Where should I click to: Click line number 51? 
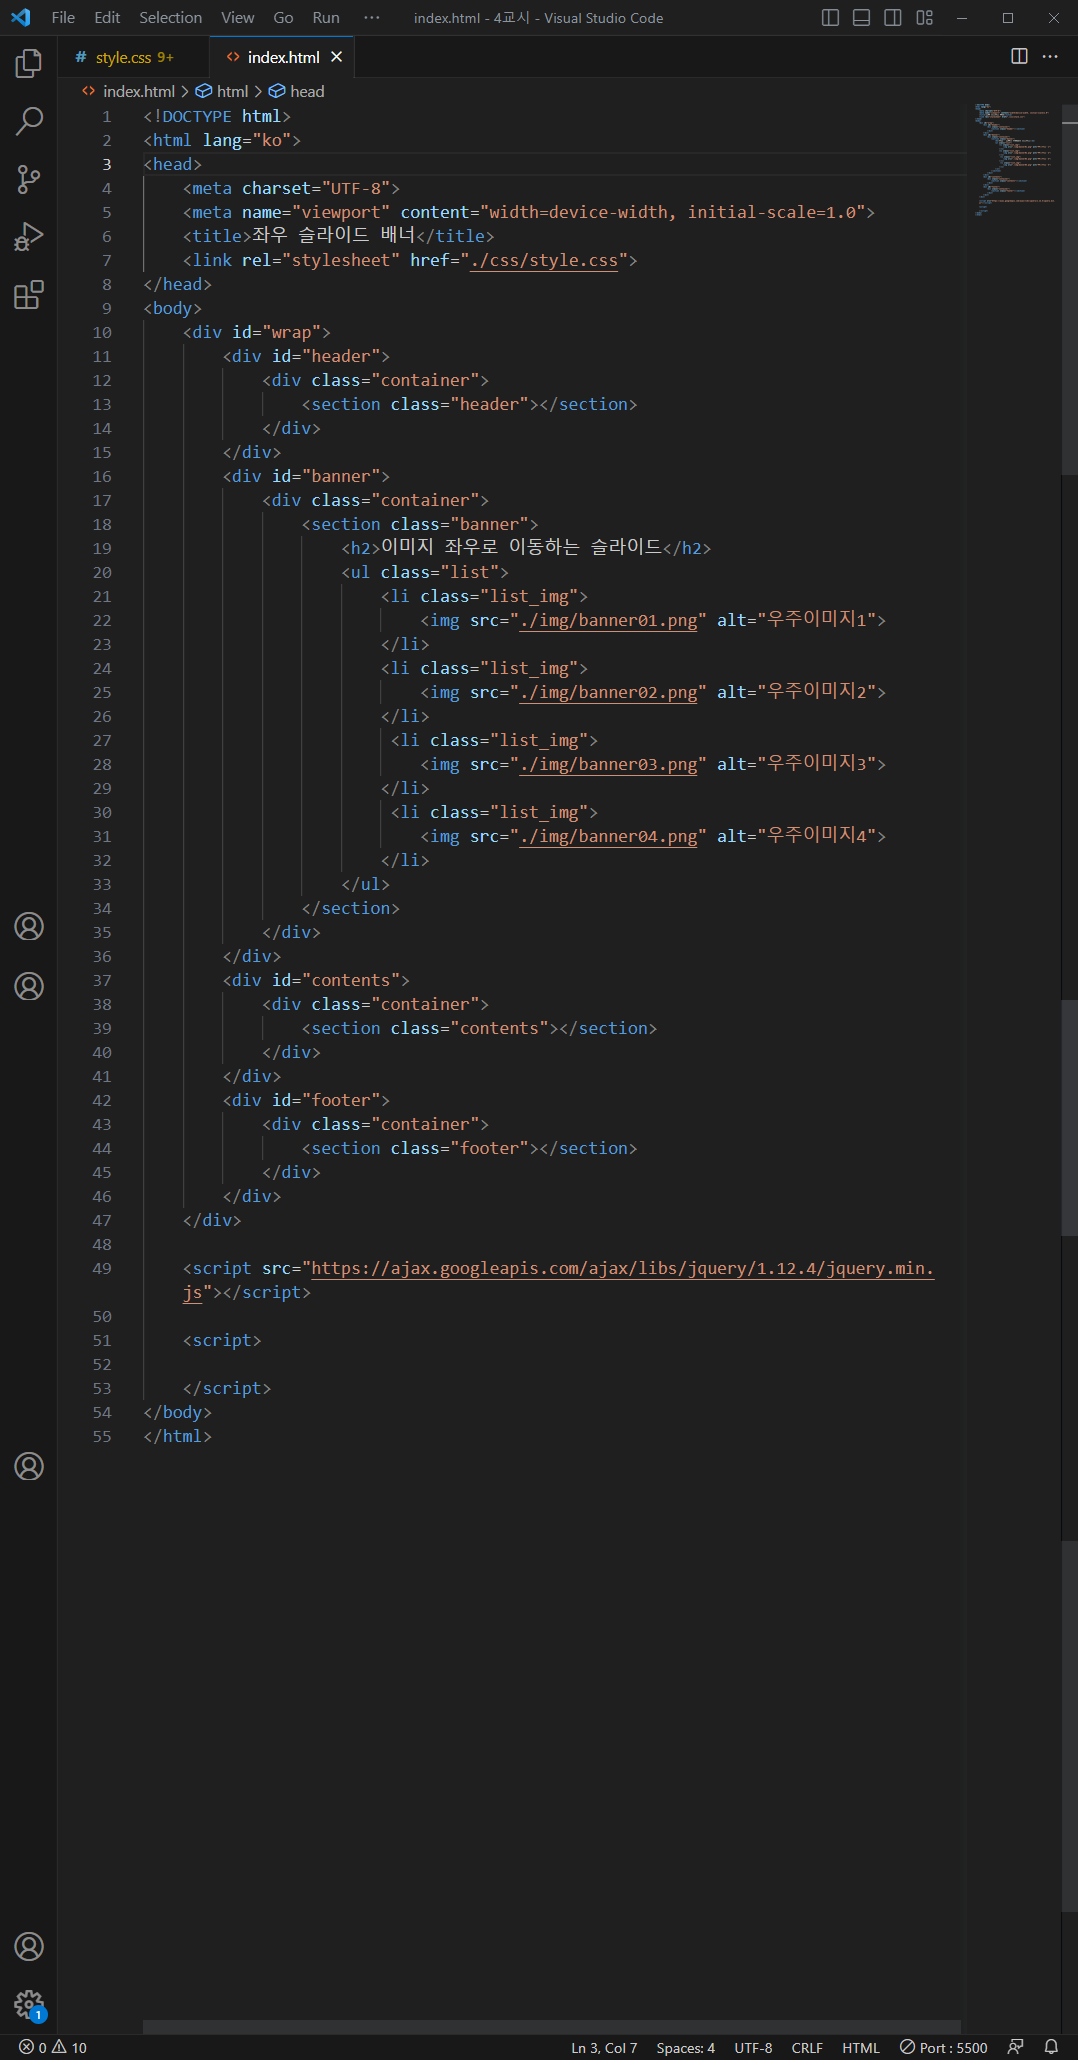[x=102, y=1340]
